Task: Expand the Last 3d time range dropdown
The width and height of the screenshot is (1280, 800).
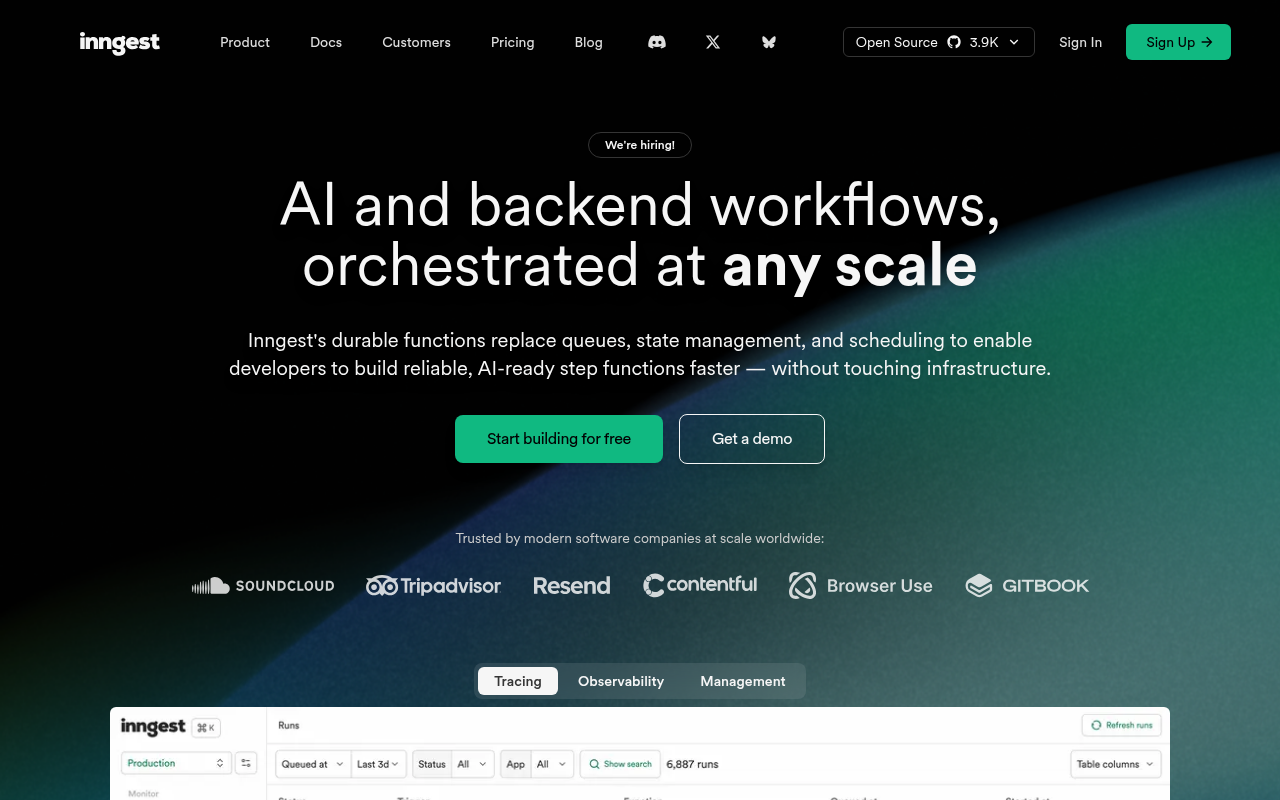Action: point(378,763)
